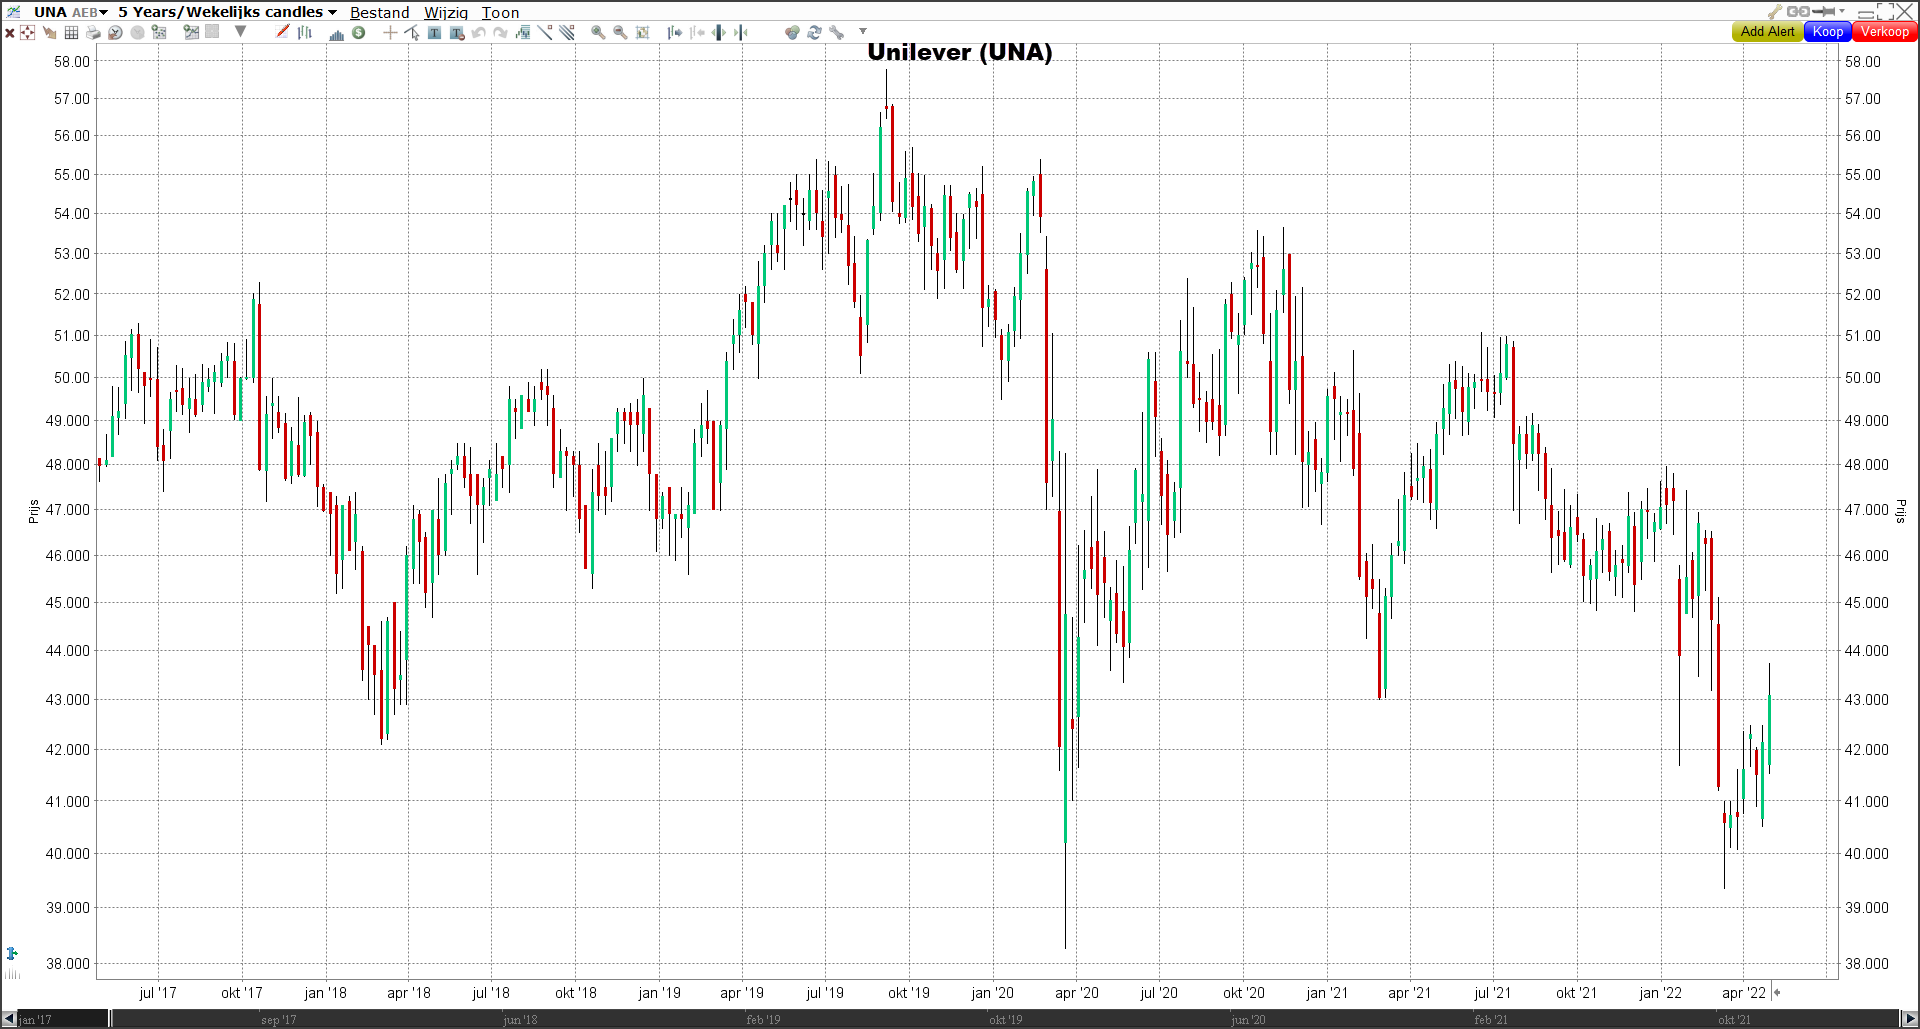Select the pointing hand tool icon

click(x=49, y=33)
